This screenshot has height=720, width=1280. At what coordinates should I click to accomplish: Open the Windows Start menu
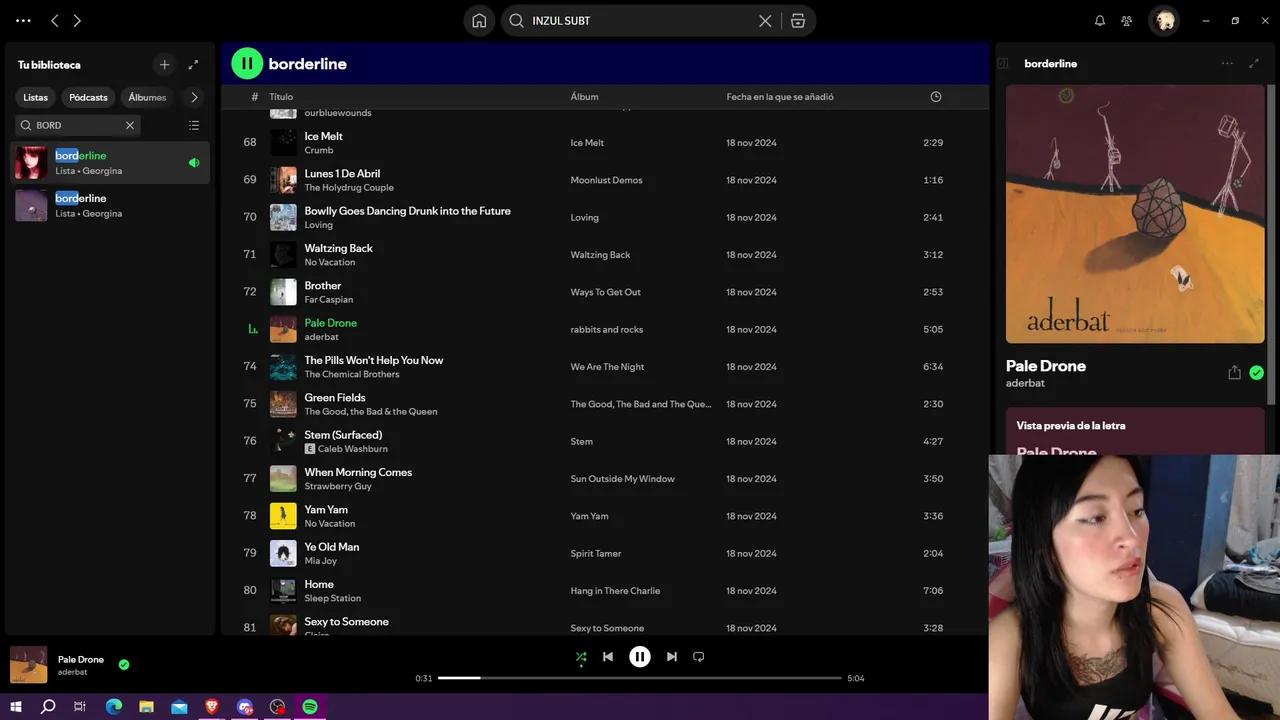coord(16,706)
